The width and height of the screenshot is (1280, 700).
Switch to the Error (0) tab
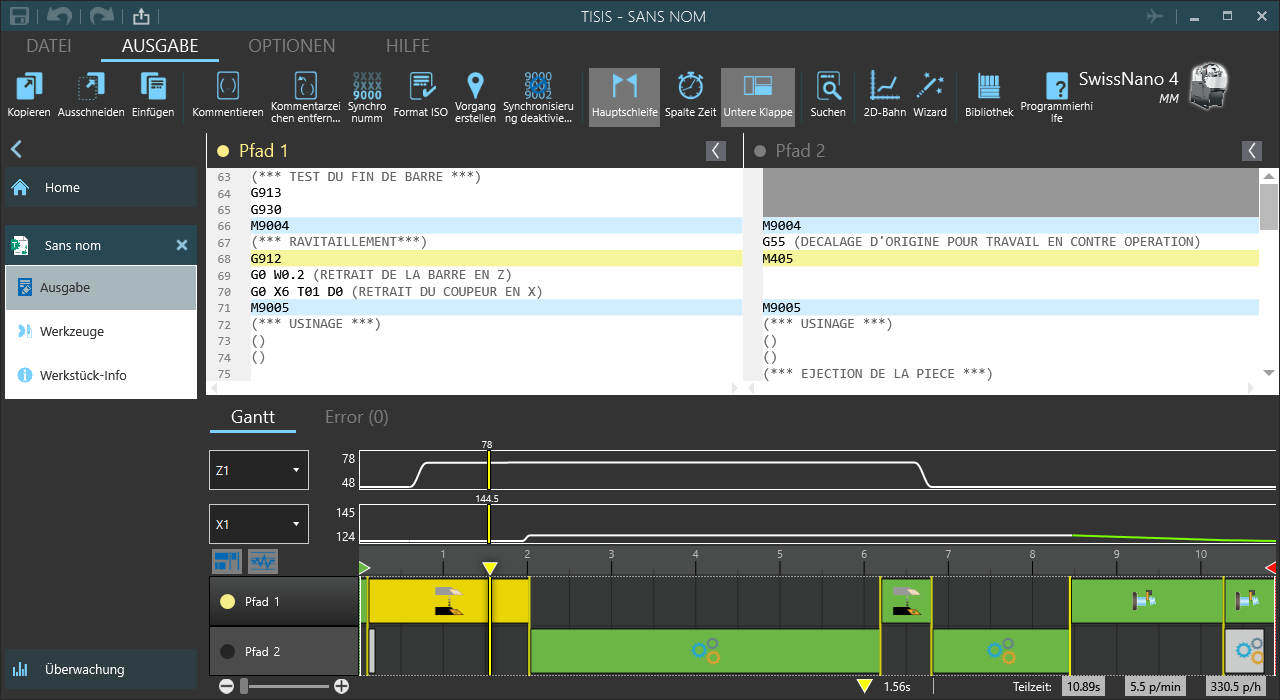pyautogui.click(x=356, y=417)
